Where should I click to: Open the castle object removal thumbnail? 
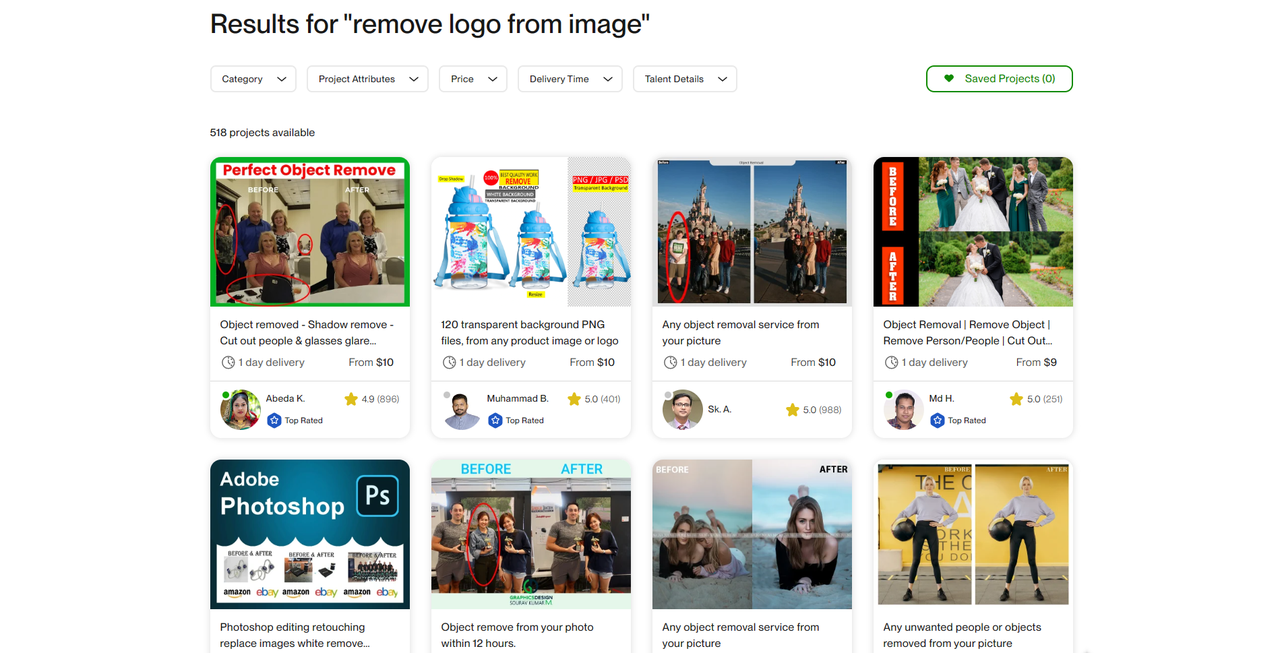pyautogui.click(x=752, y=232)
